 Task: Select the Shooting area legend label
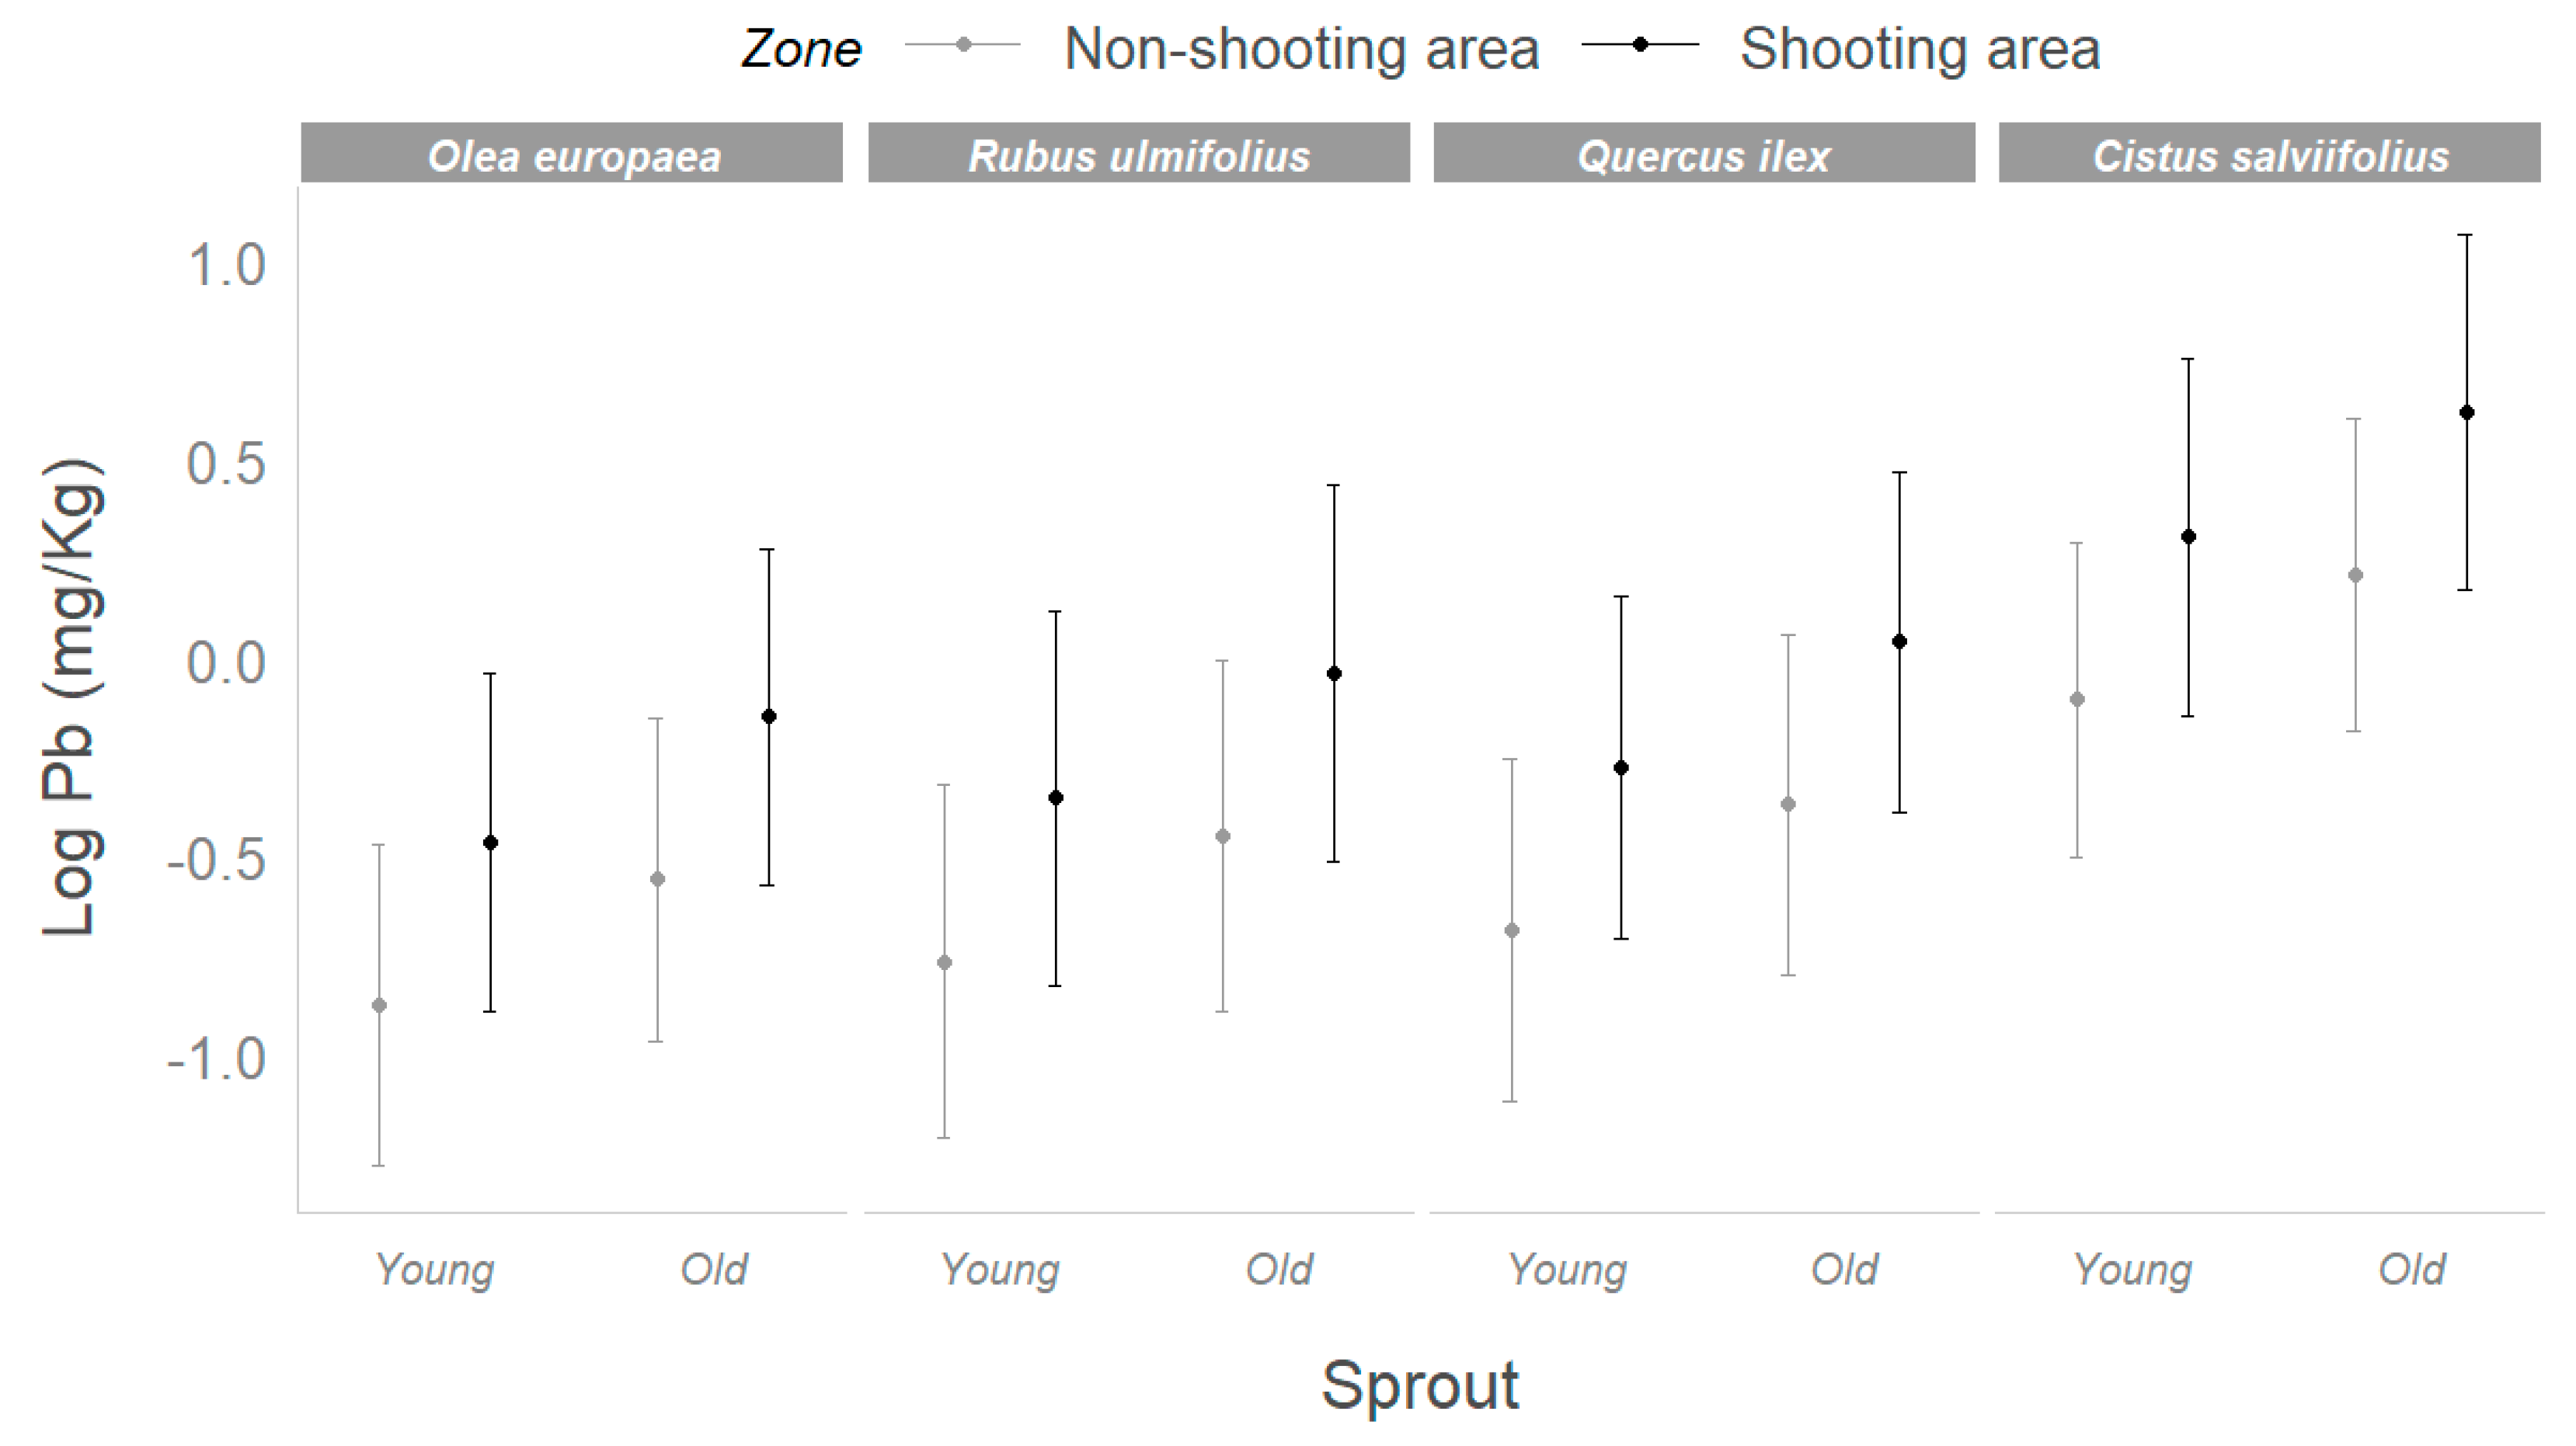click(1919, 48)
